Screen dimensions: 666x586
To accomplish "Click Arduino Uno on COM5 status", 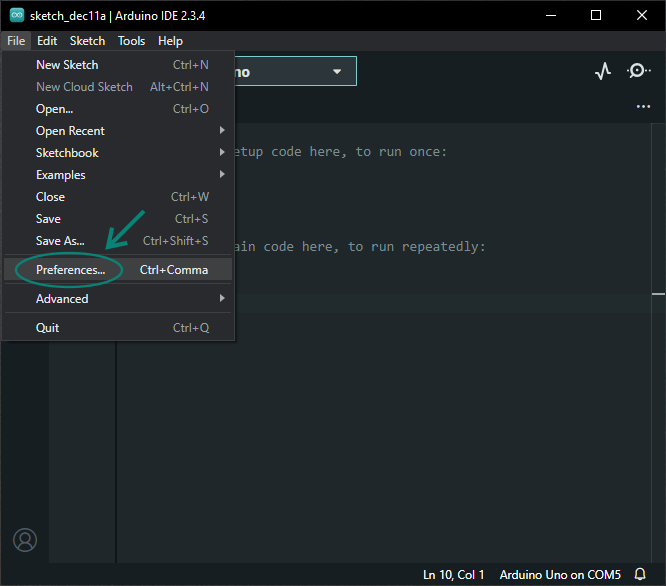I will point(560,575).
